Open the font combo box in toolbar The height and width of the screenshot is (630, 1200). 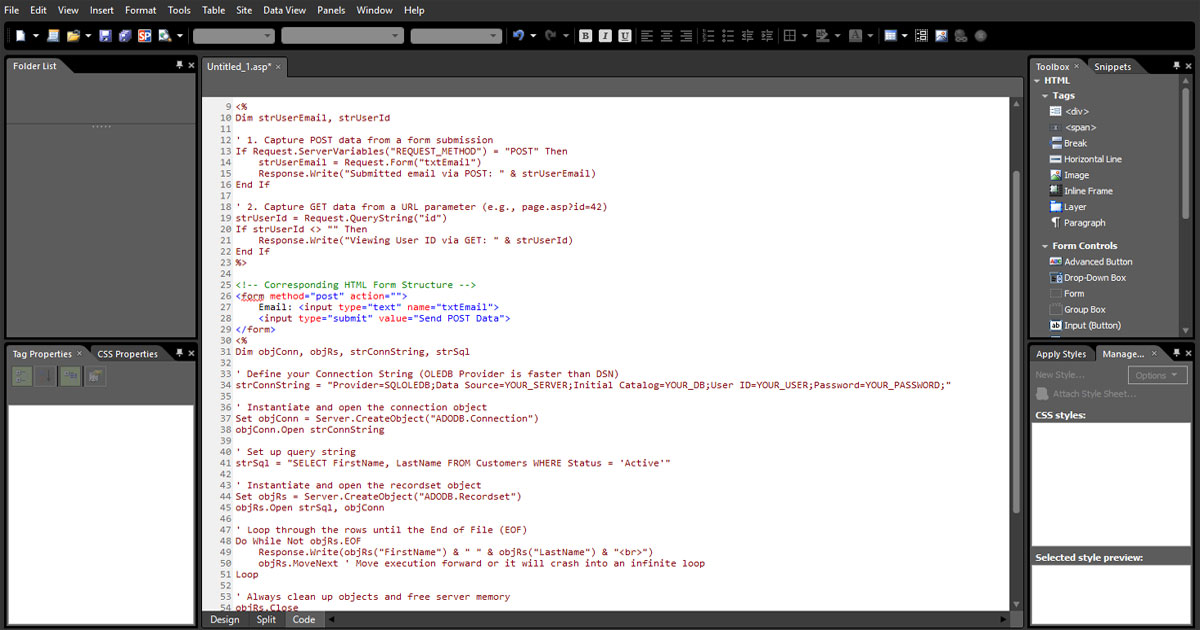(343, 36)
